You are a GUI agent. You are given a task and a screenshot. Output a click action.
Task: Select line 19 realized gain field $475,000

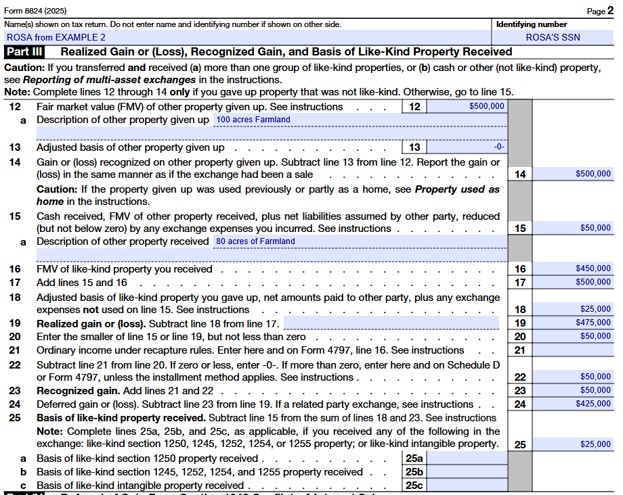[x=573, y=323]
